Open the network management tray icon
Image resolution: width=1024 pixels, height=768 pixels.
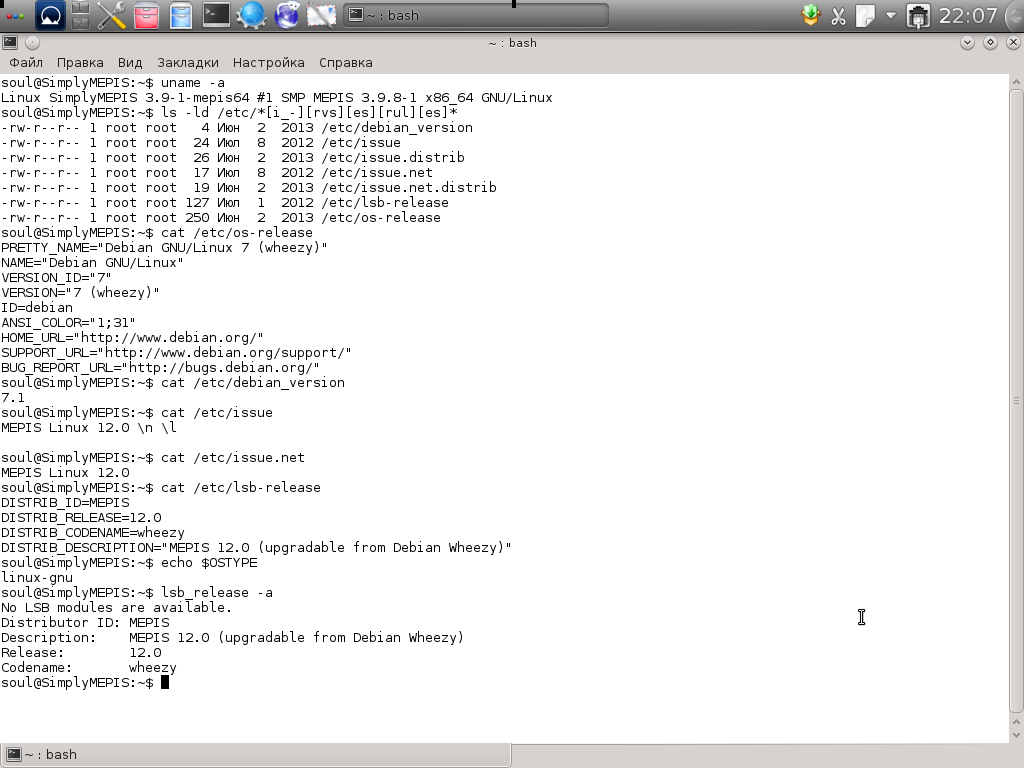coord(918,15)
